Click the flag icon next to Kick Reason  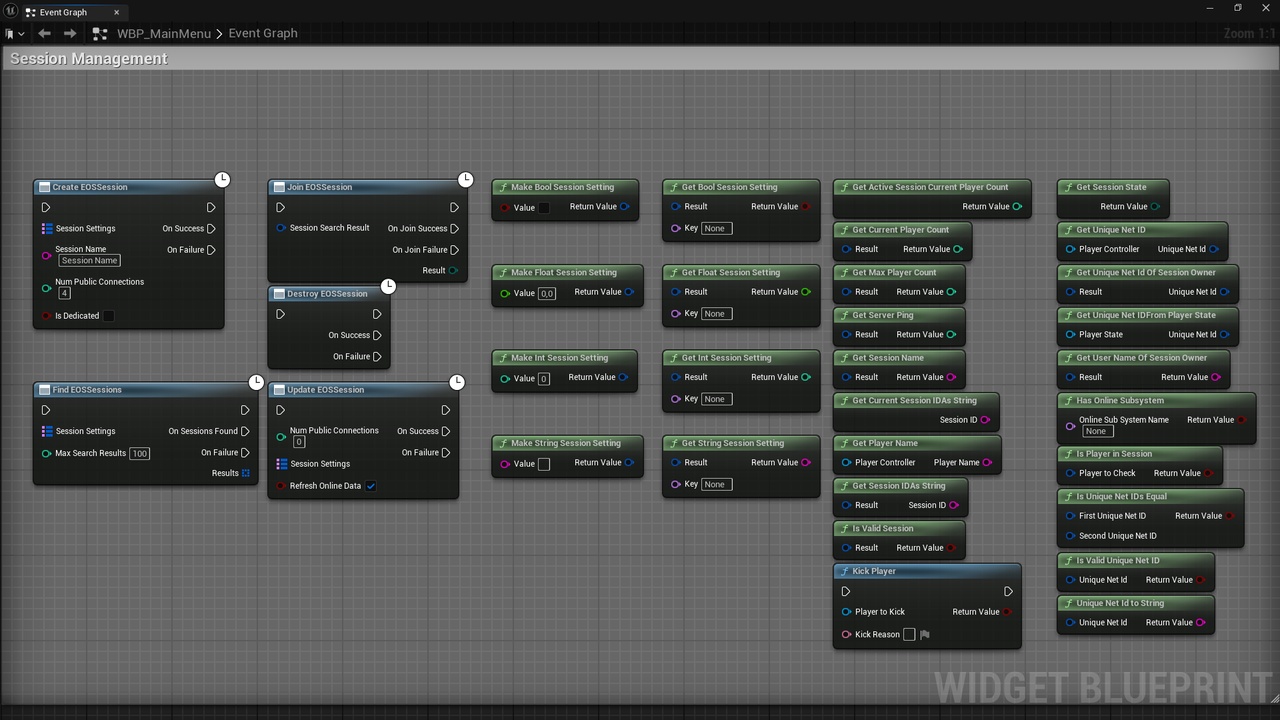pyautogui.click(x=925, y=634)
